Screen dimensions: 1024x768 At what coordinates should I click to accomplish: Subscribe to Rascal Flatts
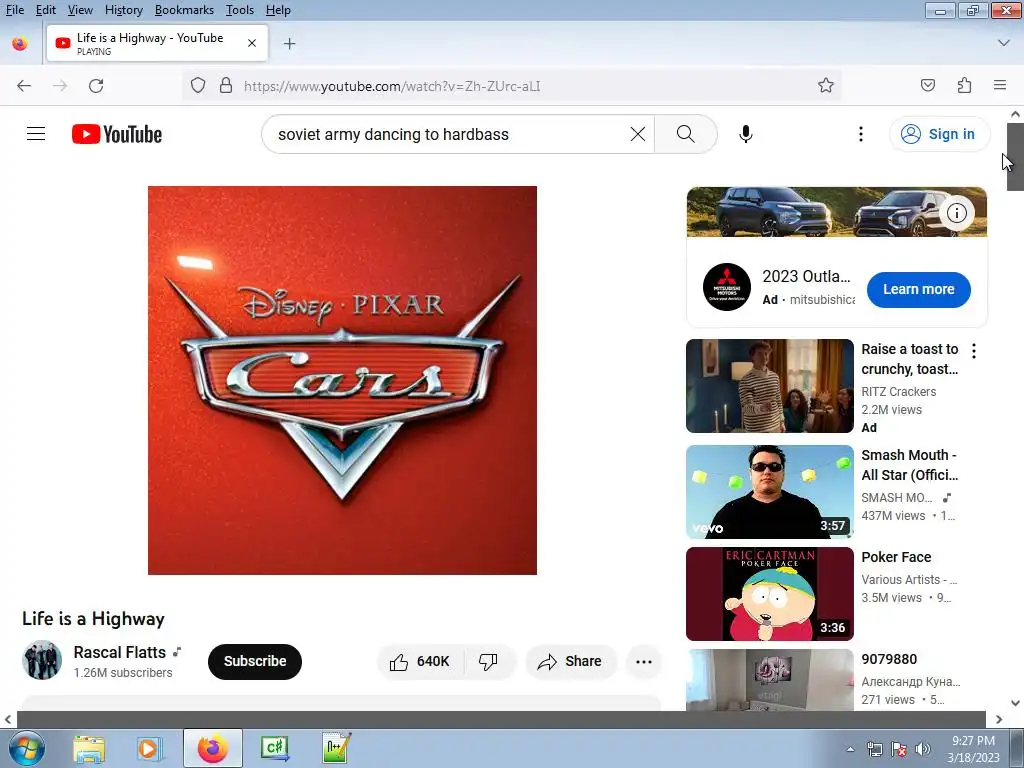coord(255,662)
